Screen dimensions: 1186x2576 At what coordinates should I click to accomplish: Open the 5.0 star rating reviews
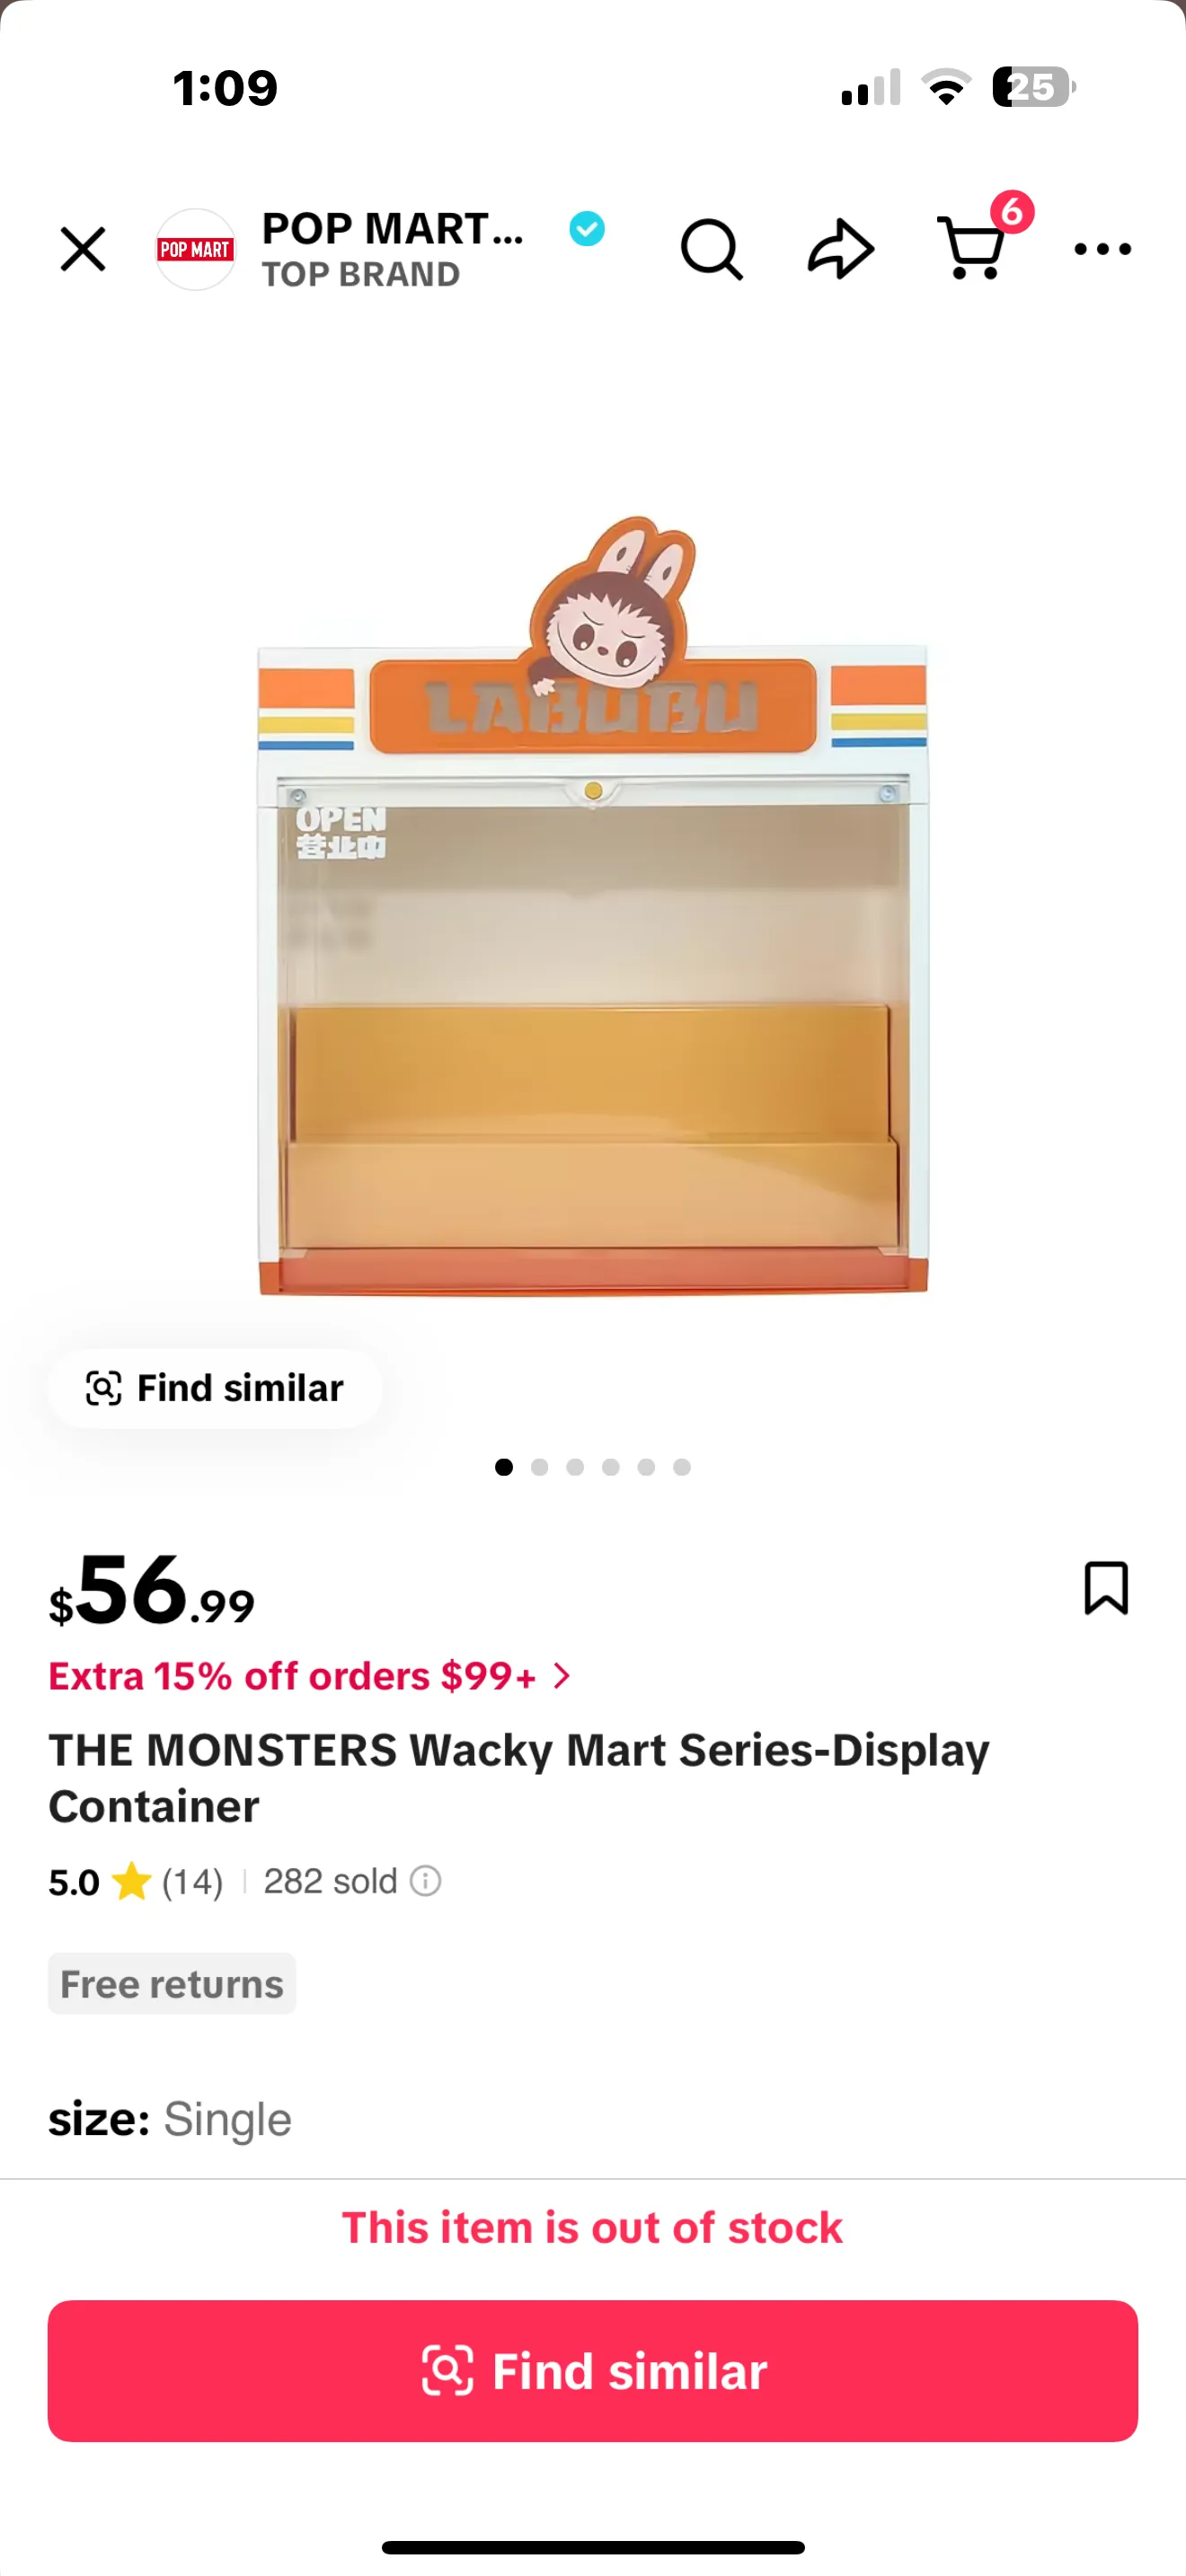coord(135,1882)
